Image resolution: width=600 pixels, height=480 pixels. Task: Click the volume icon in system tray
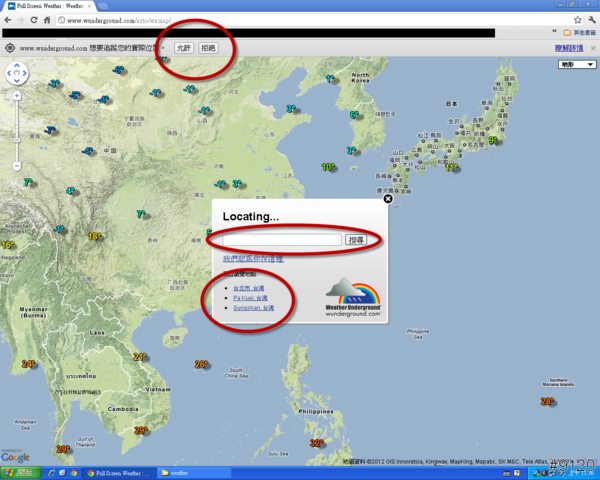(x=544, y=473)
